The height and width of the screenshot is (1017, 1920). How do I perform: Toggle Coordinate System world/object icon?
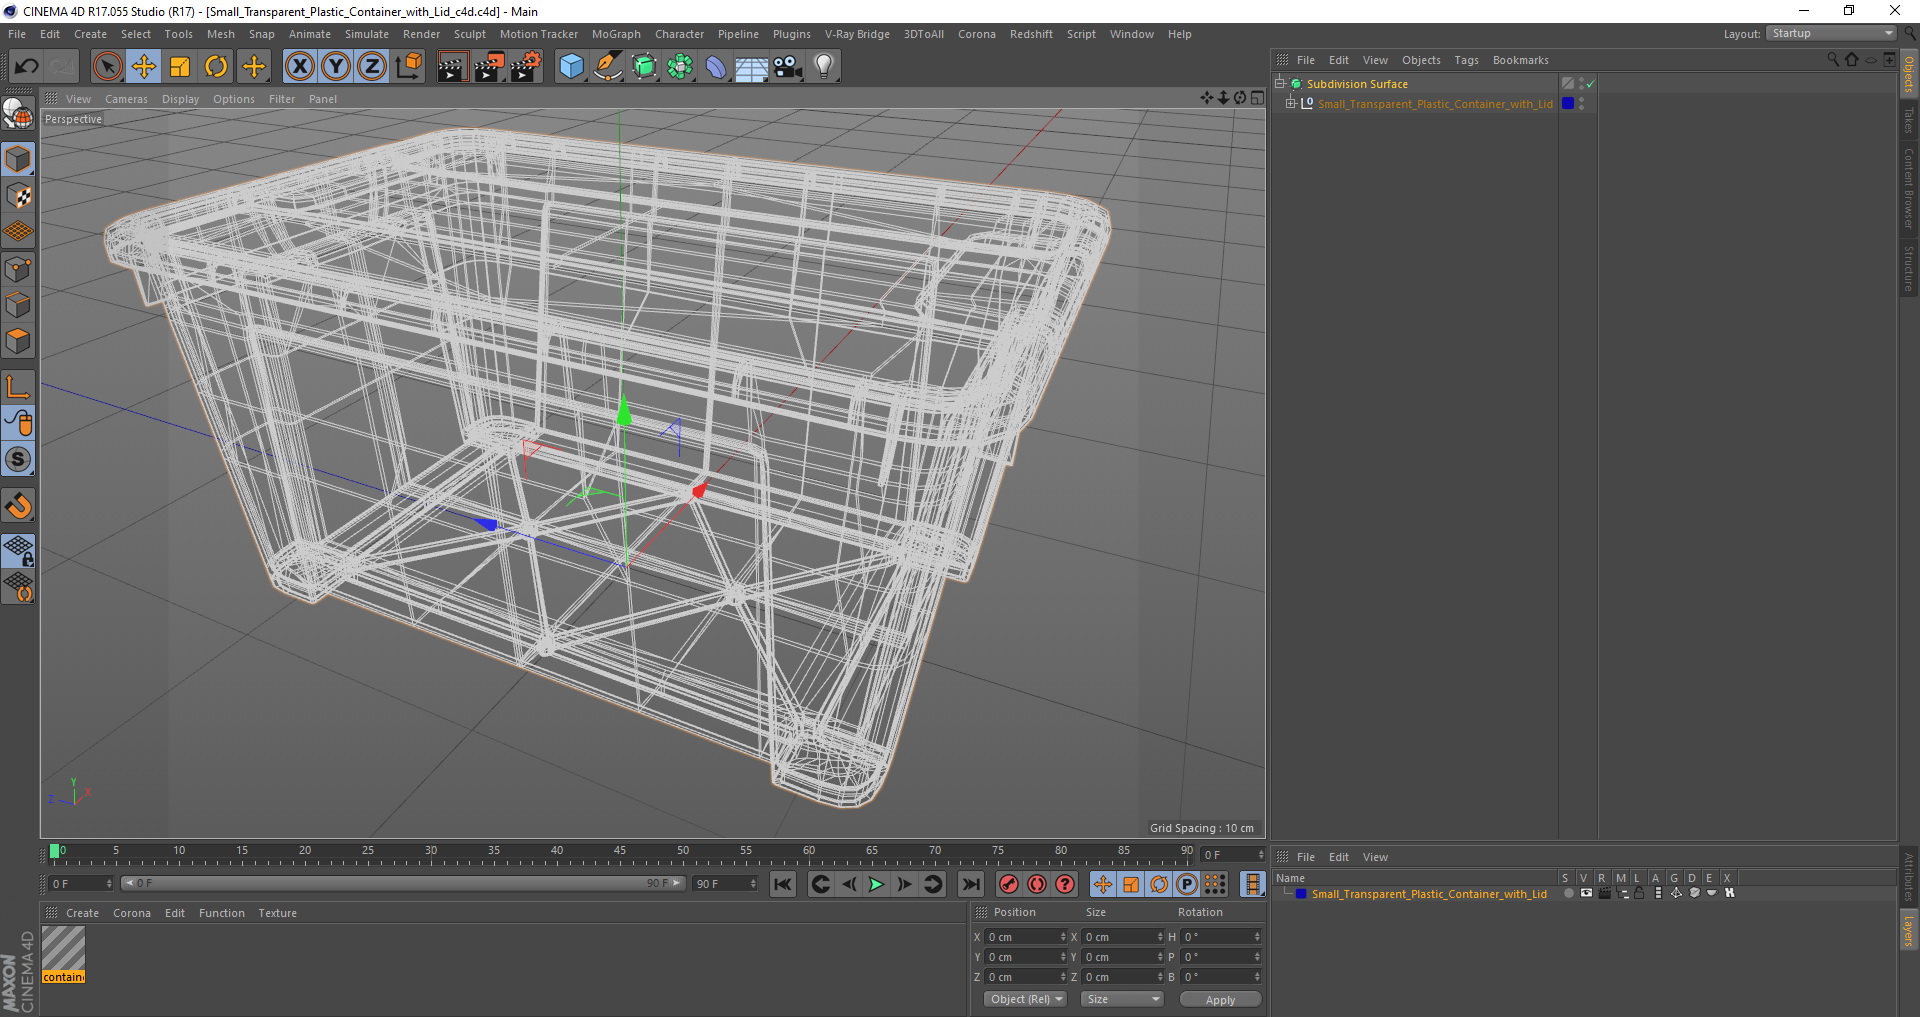point(409,67)
